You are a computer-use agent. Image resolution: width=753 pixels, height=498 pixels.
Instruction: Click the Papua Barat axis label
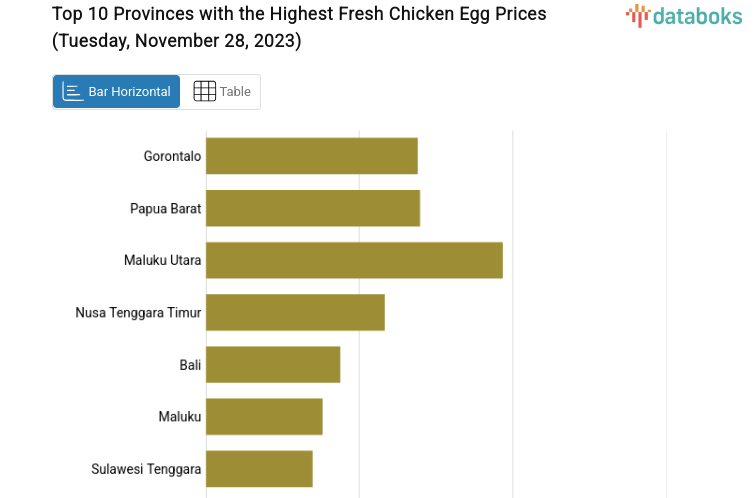click(x=165, y=208)
